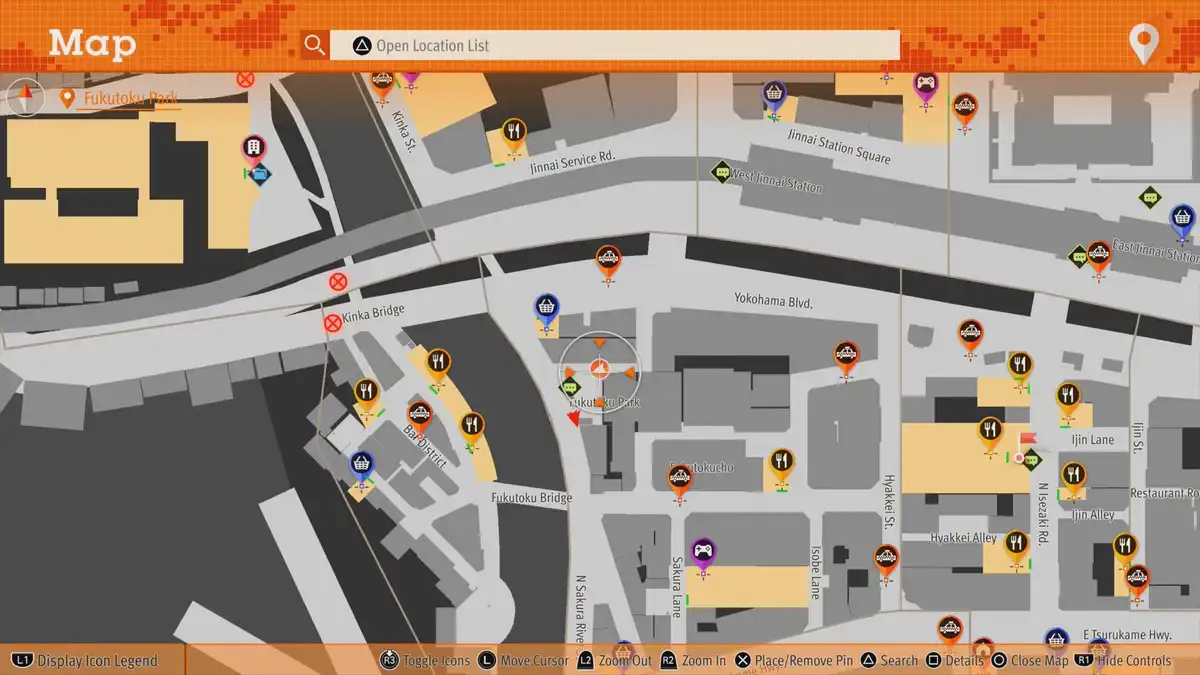Select the taxi marker above Yokohama Blvd.
The width and height of the screenshot is (1200, 675).
[x=607, y=260]
